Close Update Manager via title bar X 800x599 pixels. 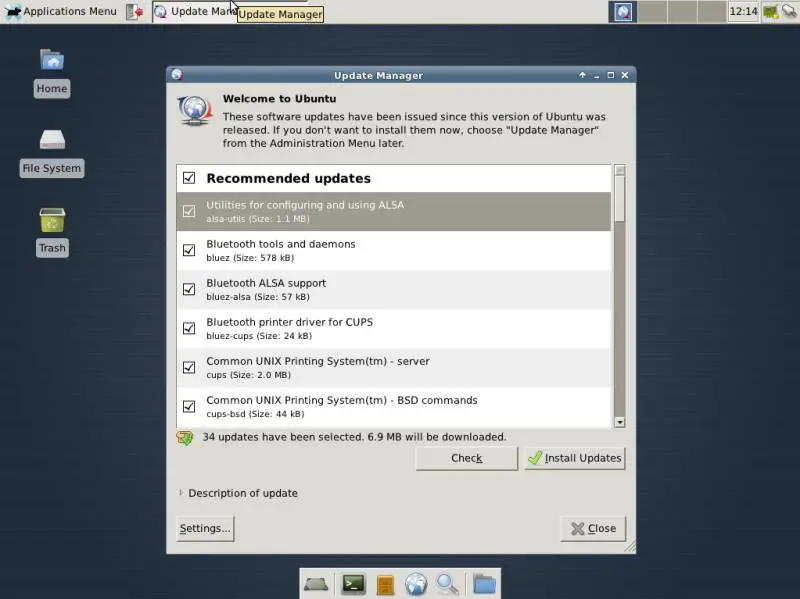click(625, 75)
